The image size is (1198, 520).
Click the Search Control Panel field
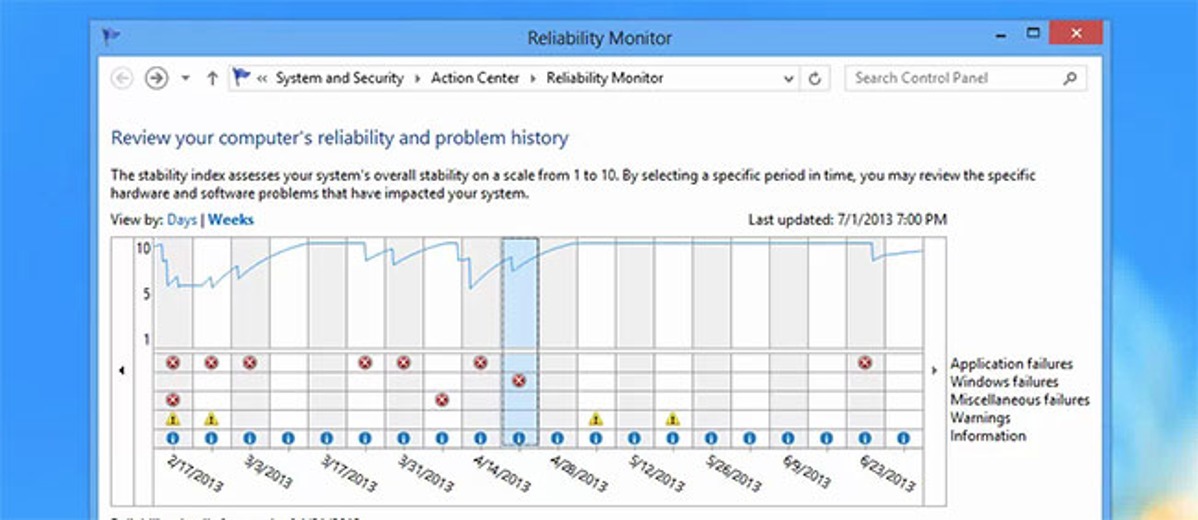tap(966, 78)
